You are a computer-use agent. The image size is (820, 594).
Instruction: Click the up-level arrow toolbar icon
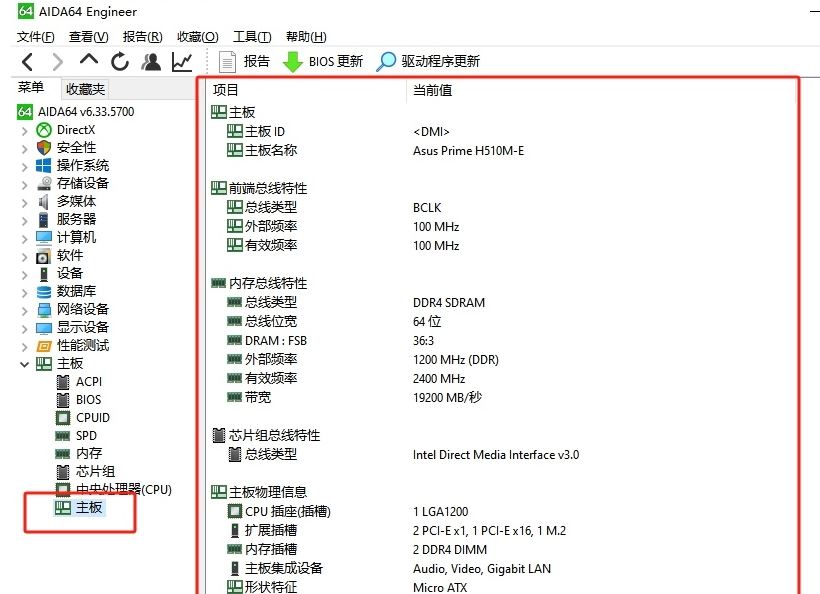[89, 60]
